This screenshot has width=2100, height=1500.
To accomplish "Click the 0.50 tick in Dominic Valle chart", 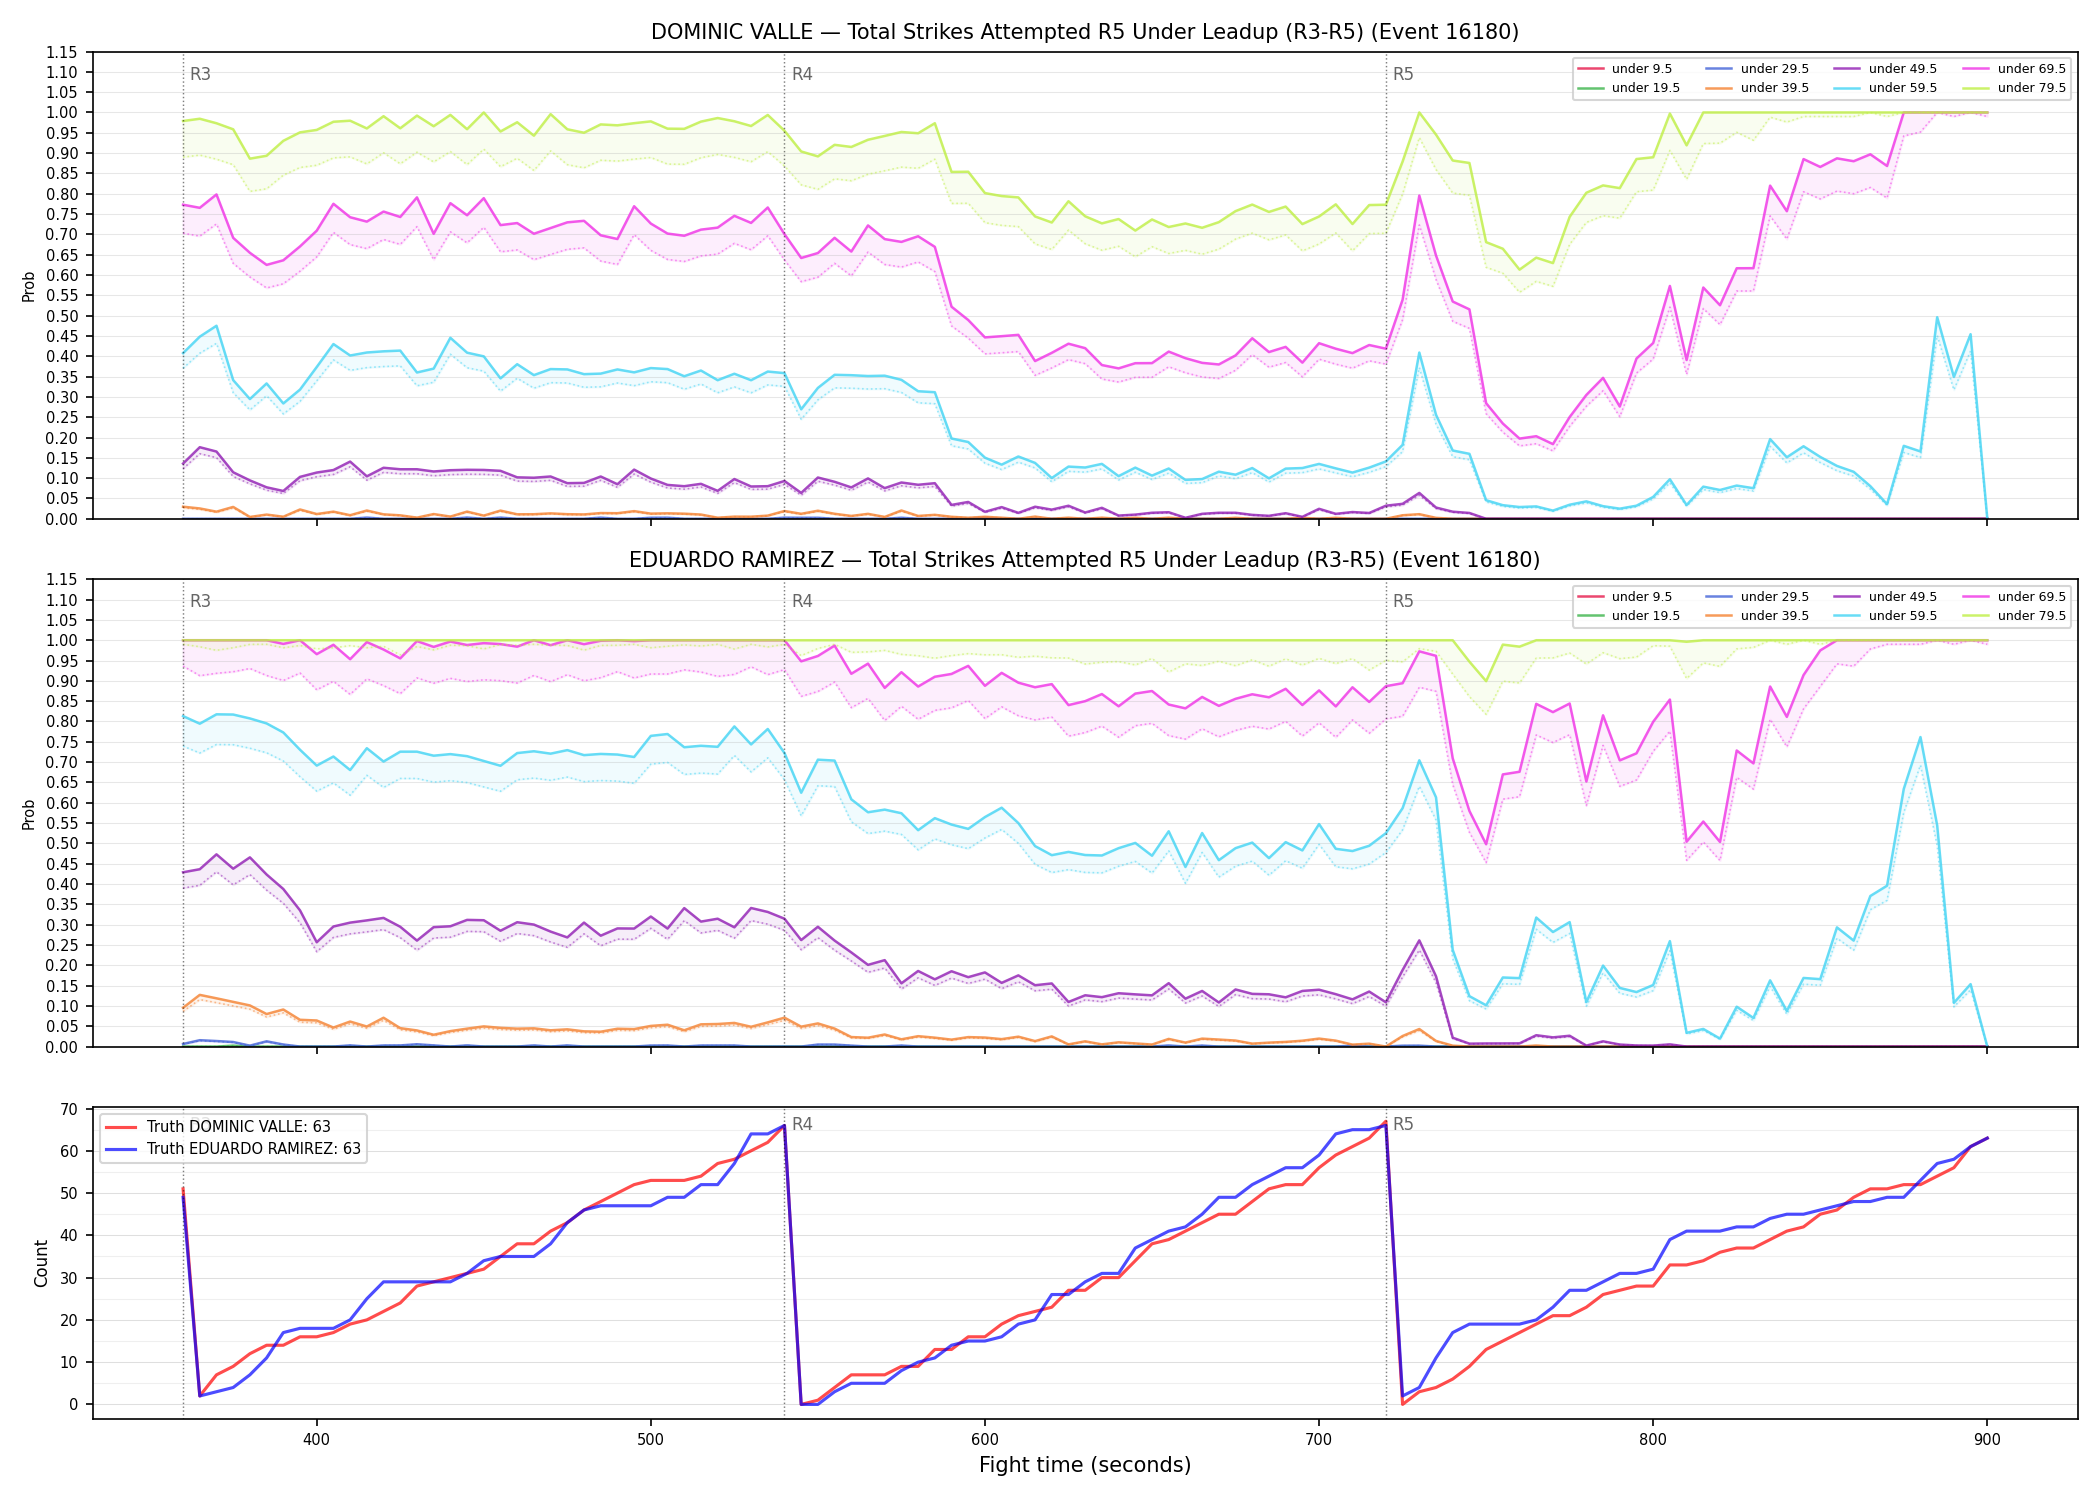I will [x=61, y=316].
